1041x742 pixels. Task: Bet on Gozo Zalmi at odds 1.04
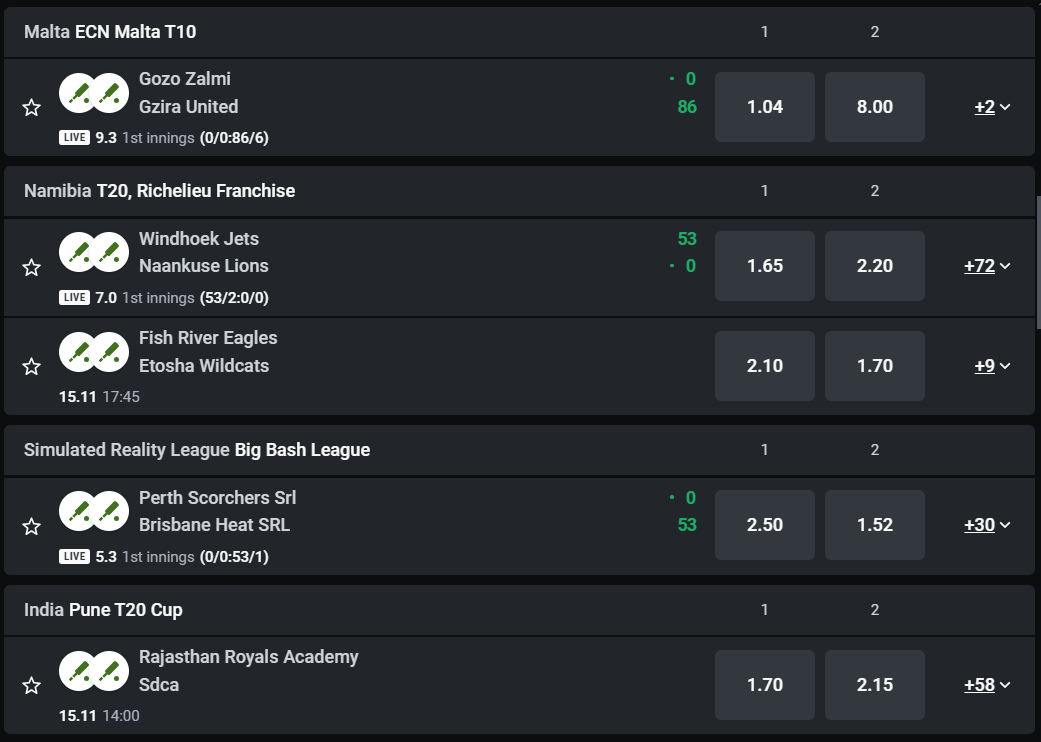pos(765,107)
